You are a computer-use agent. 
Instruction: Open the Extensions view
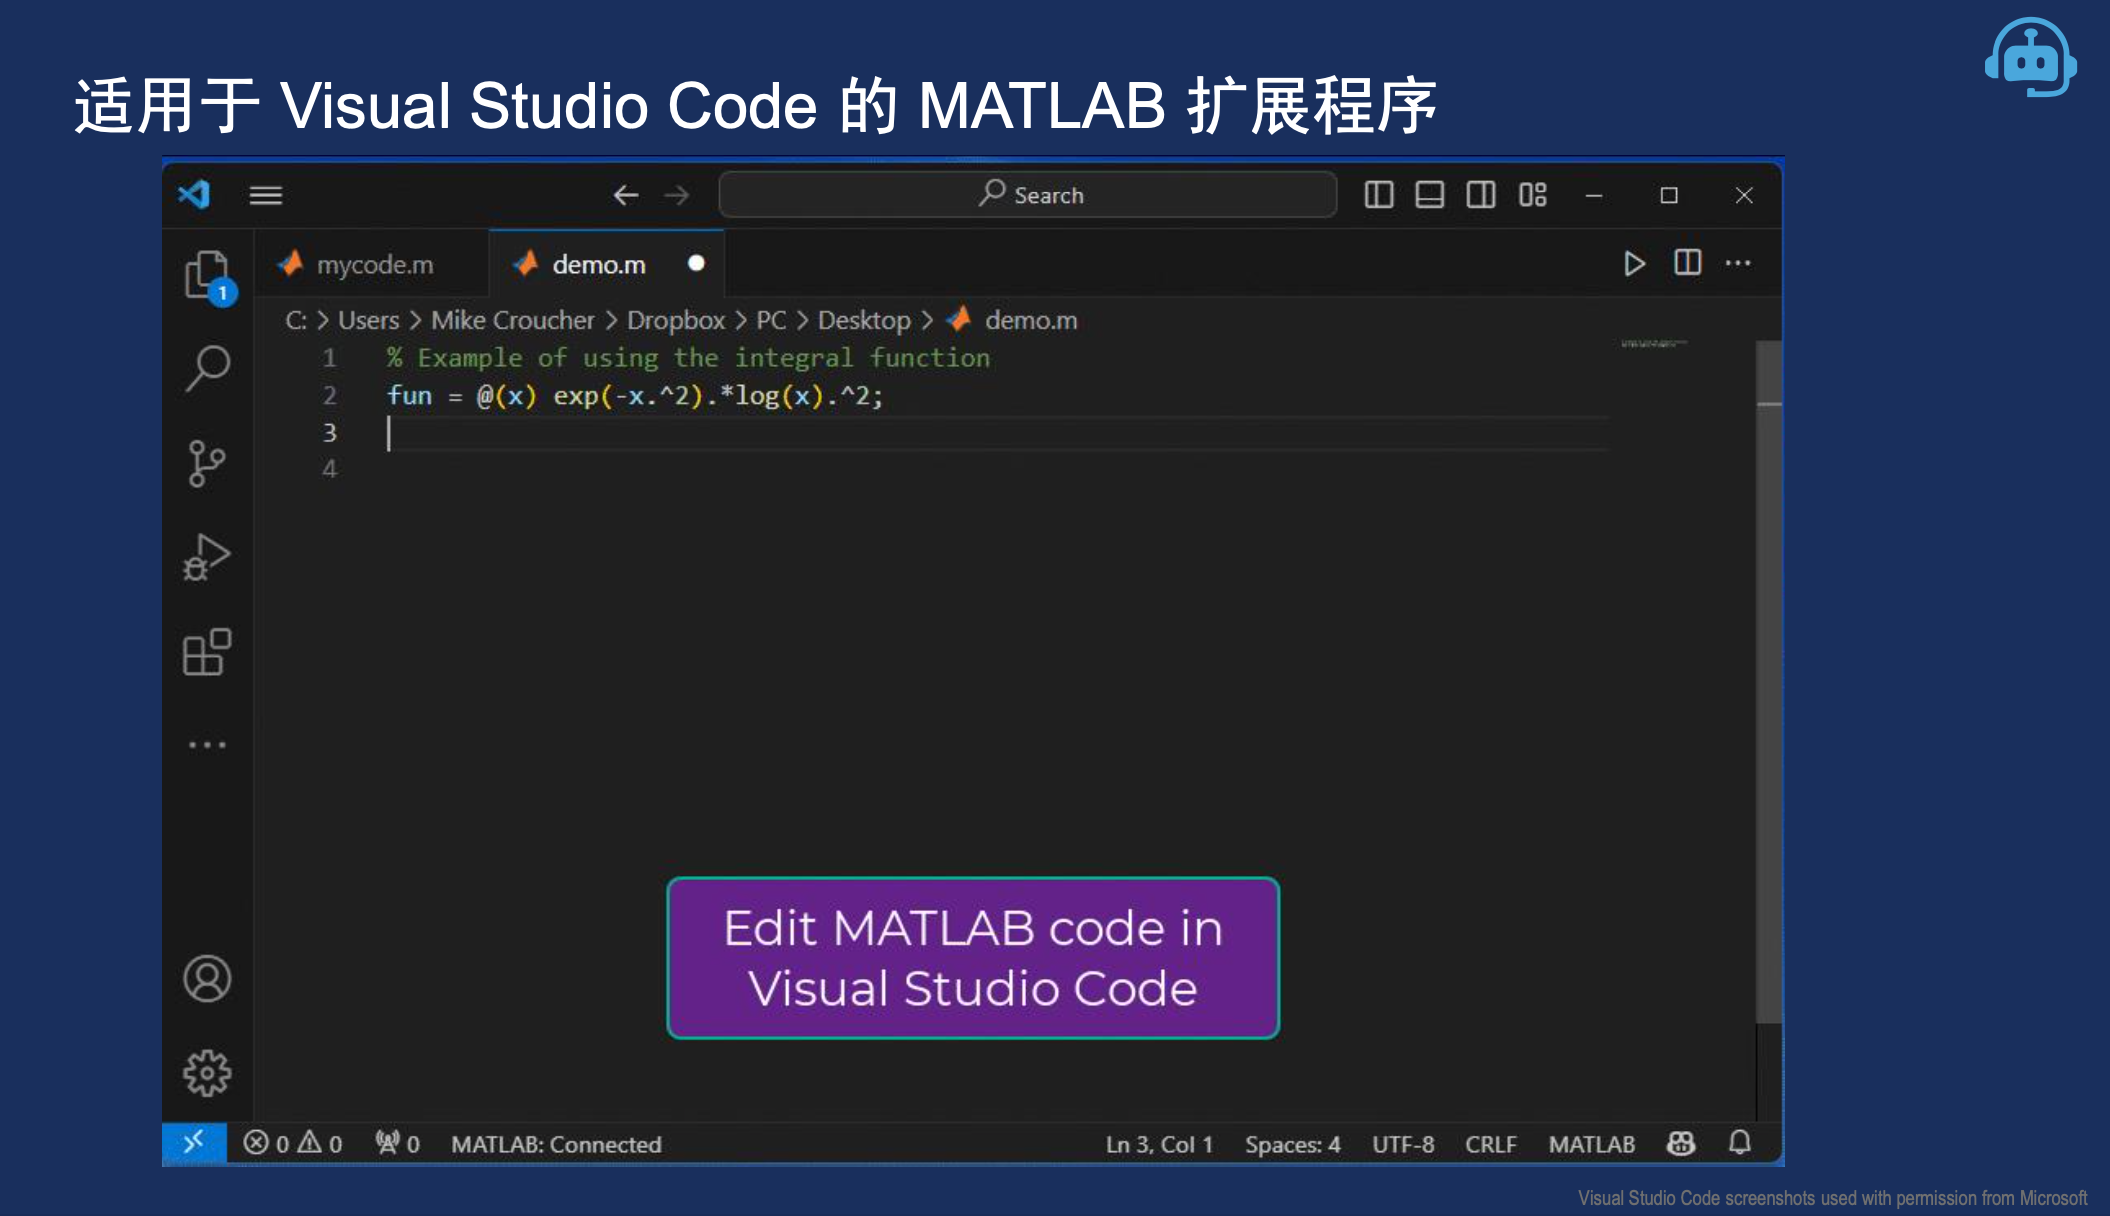pos(207,652)
